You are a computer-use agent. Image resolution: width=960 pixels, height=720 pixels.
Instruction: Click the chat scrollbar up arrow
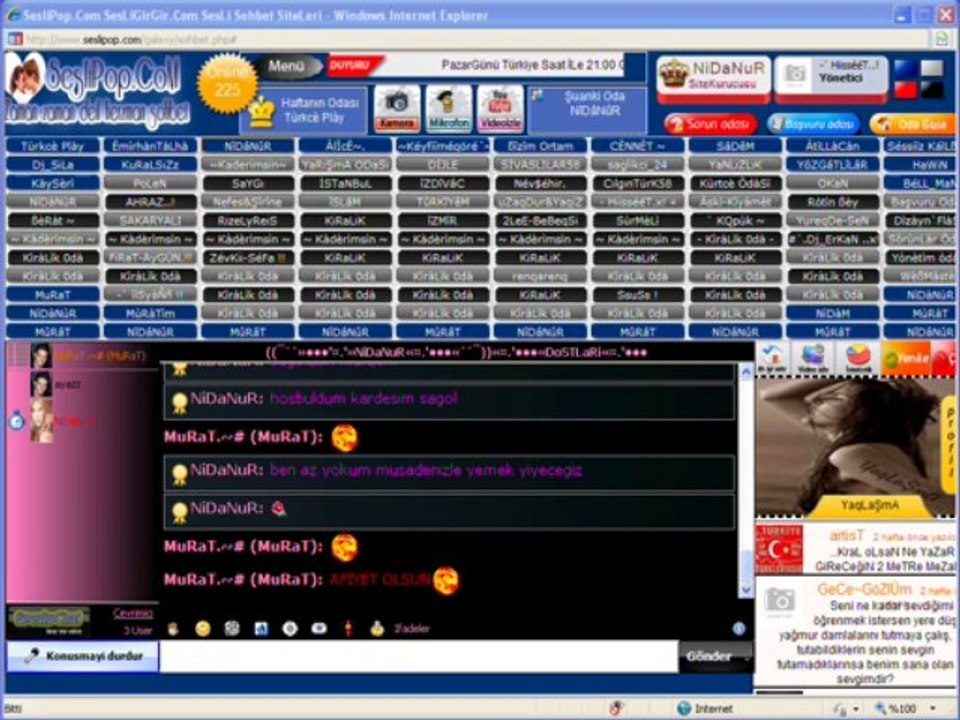[x=746, y=372]
